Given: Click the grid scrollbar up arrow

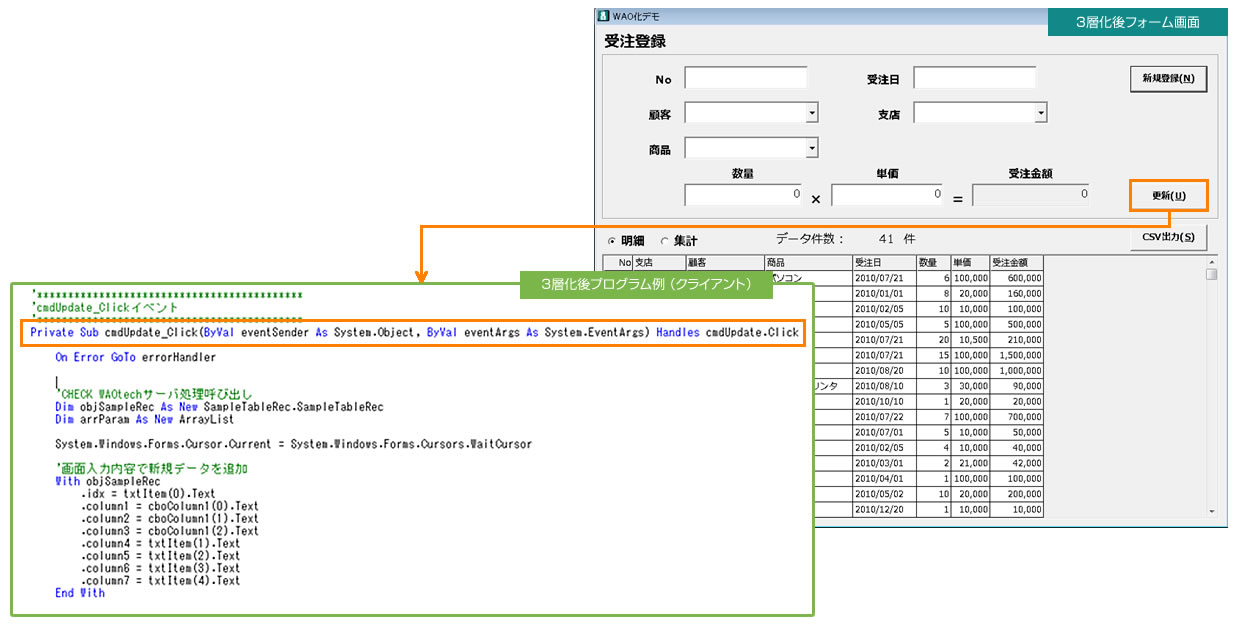Looking at the screenshot, I should coord(1211,263).
